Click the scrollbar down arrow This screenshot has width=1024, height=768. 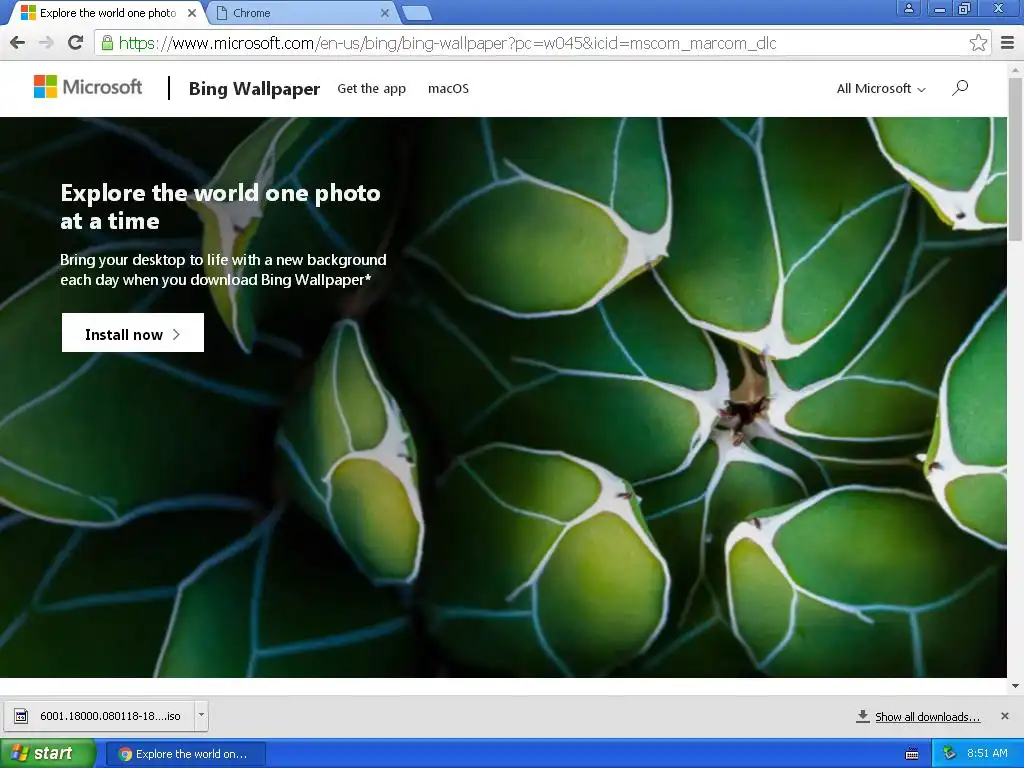[1016, 686]
